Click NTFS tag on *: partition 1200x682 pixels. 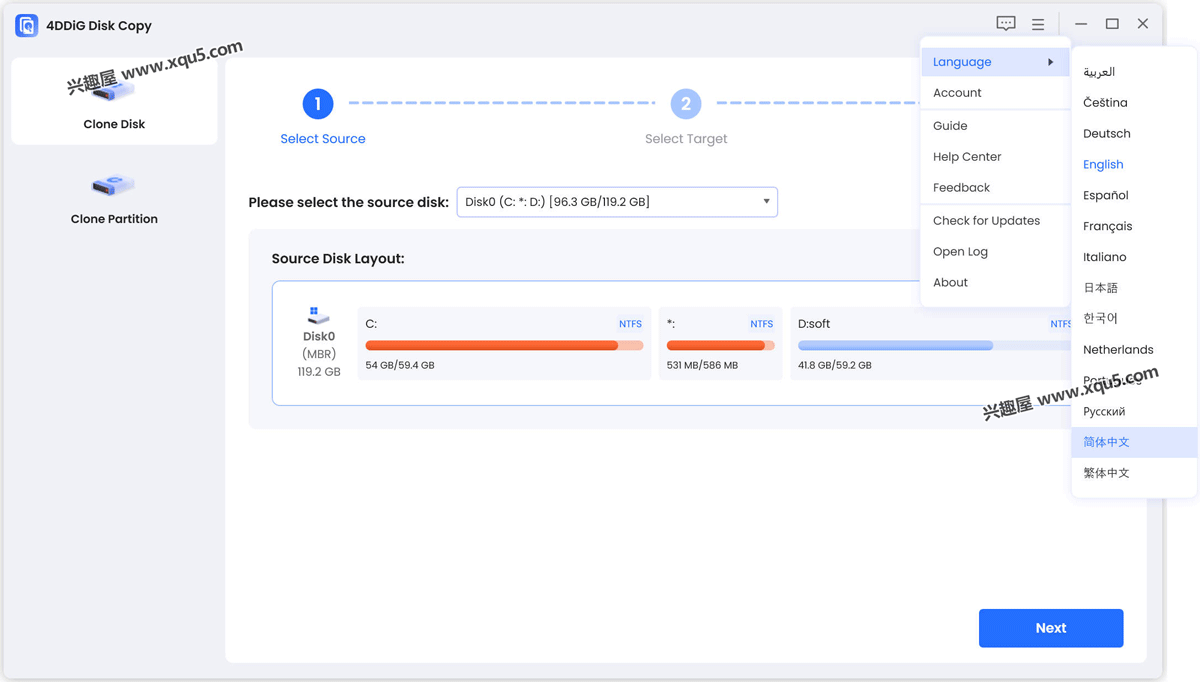761,324
